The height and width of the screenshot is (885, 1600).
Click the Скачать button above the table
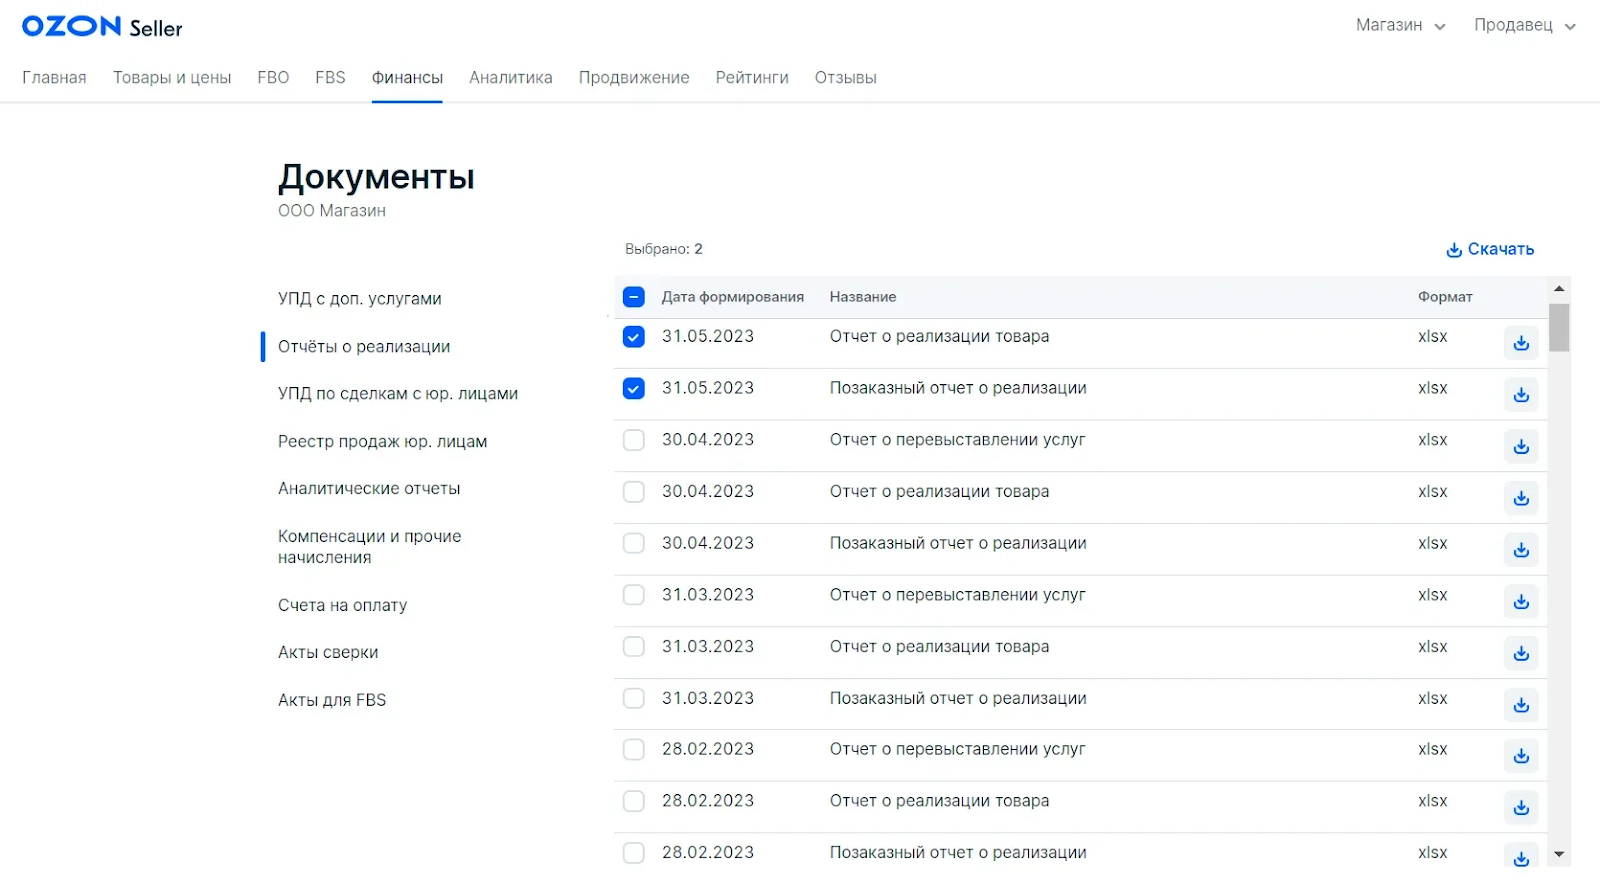pos(1490,249)
